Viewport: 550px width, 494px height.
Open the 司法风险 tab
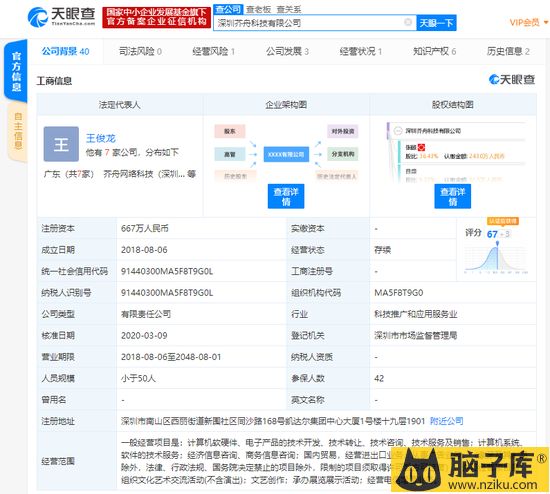140,52
